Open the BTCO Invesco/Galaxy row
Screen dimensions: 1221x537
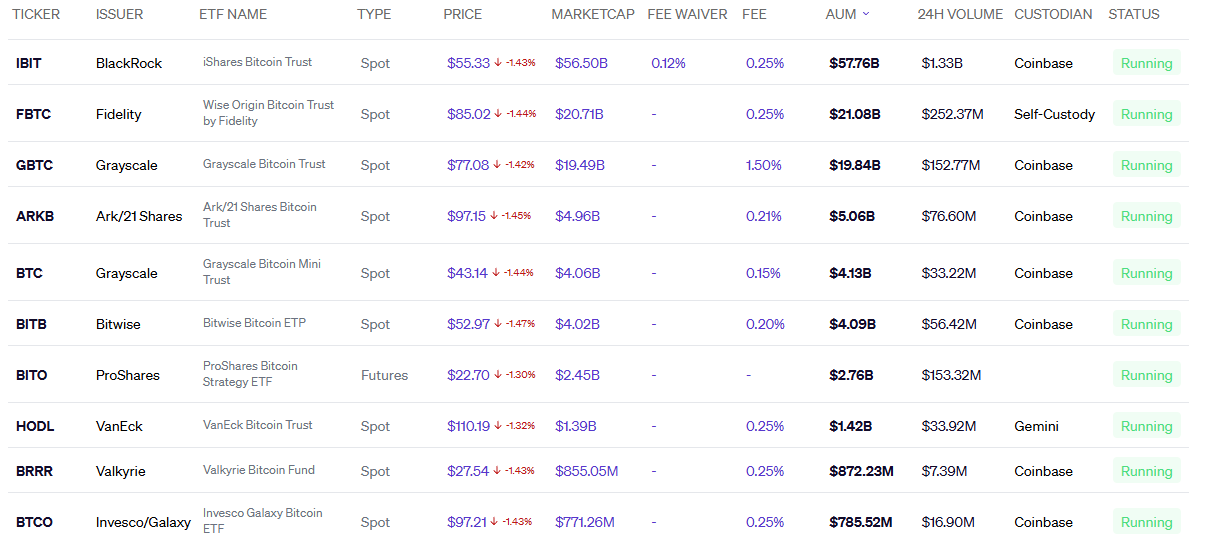[34, 522]
